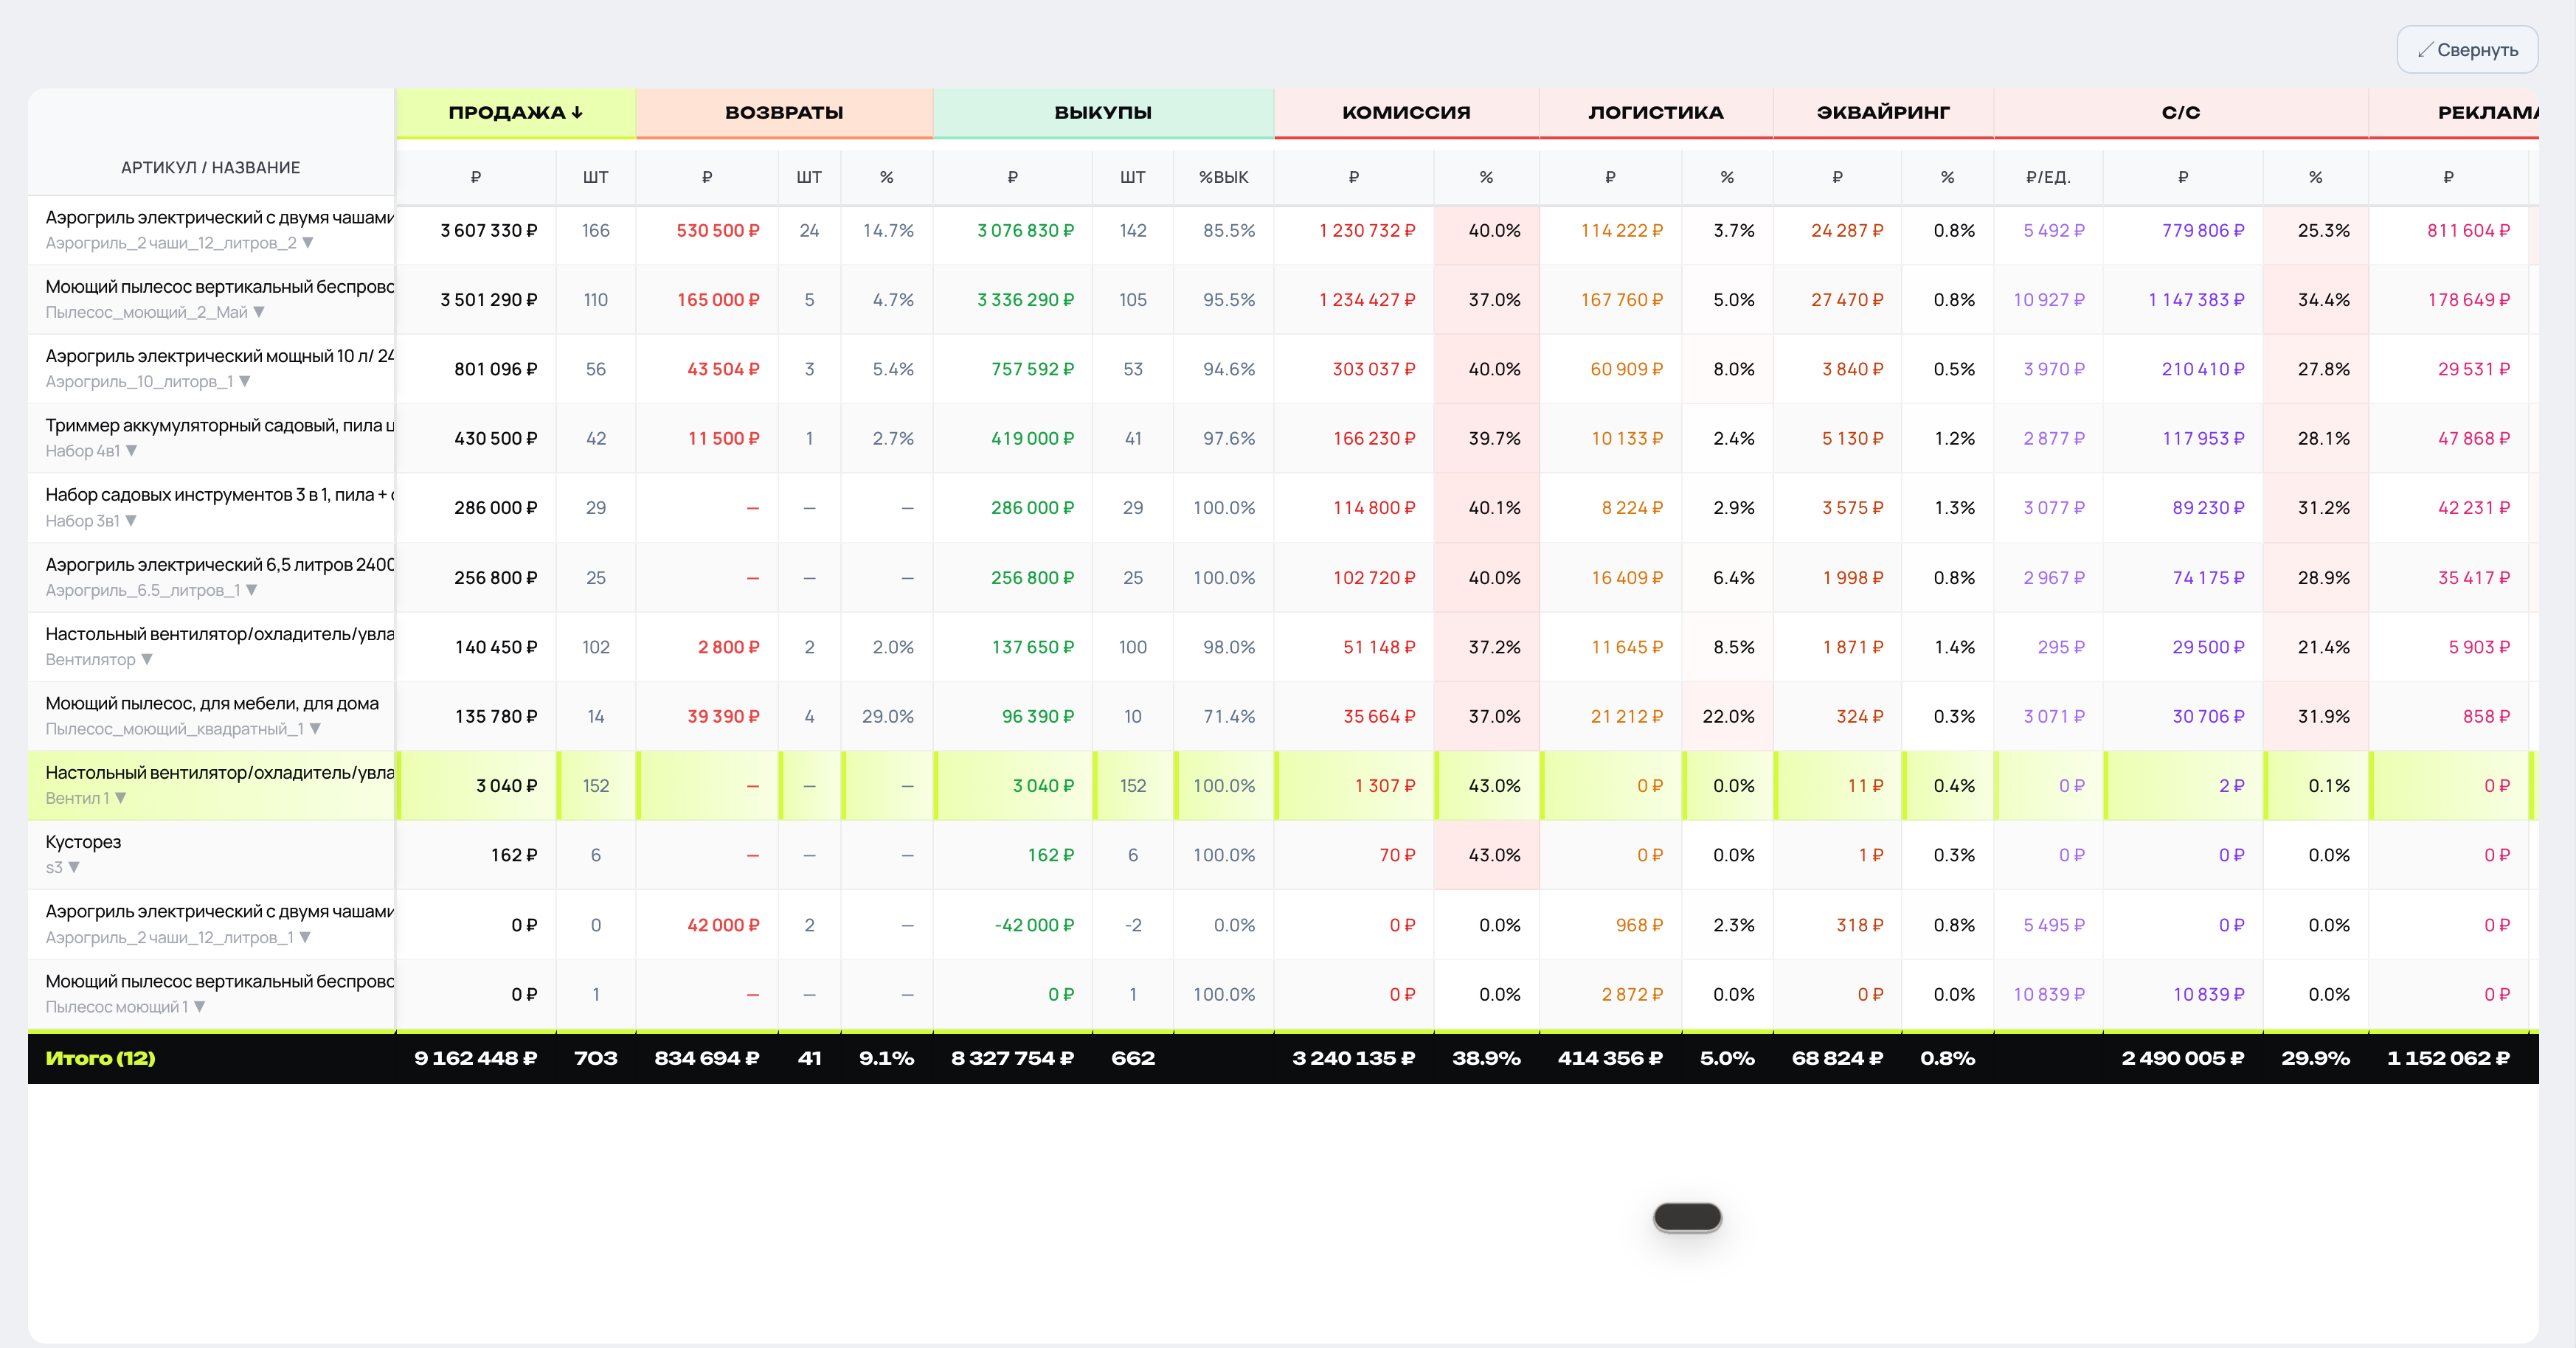Click sales value 3 501 290 ₽
2576x1348 pixels.
tap(488, 300)
